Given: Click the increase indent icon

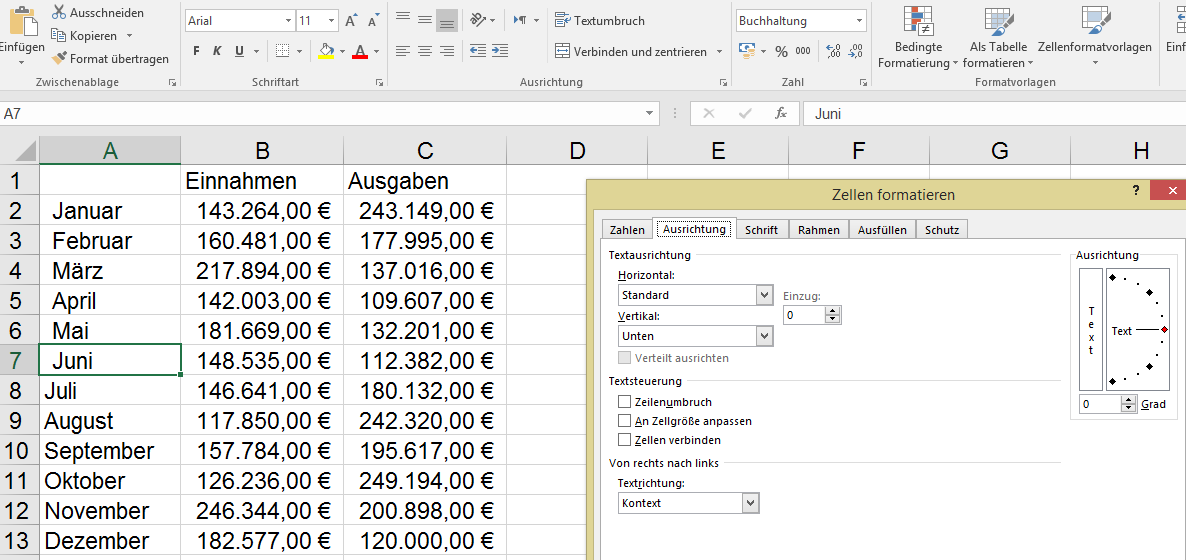Looking at the screenshot, I should click(500, 51).
